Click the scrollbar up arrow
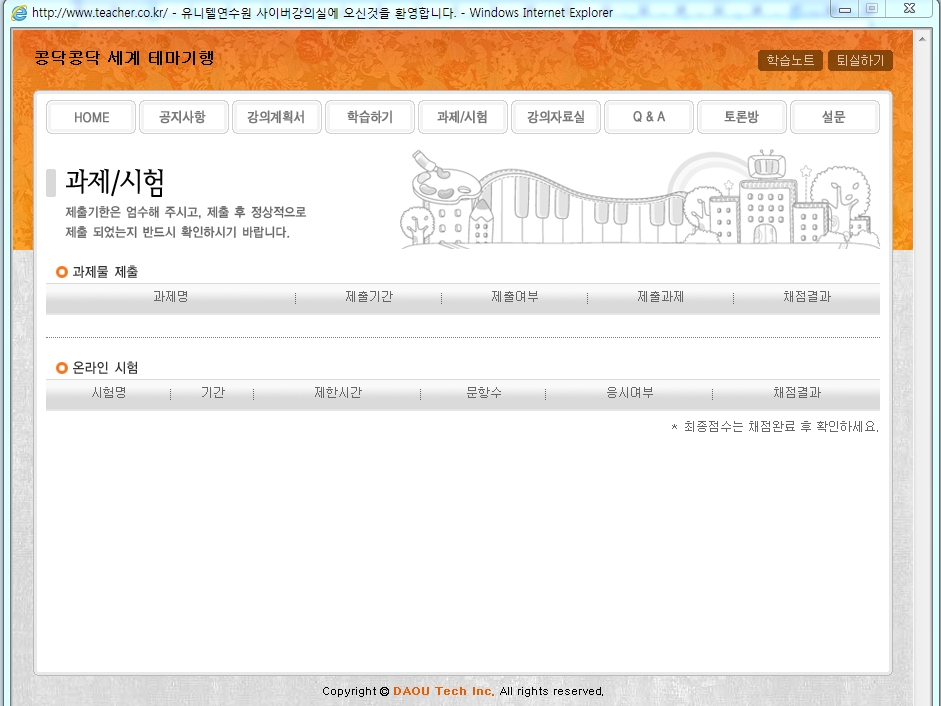This screenshot has width=941, height=706. [922, 39]
